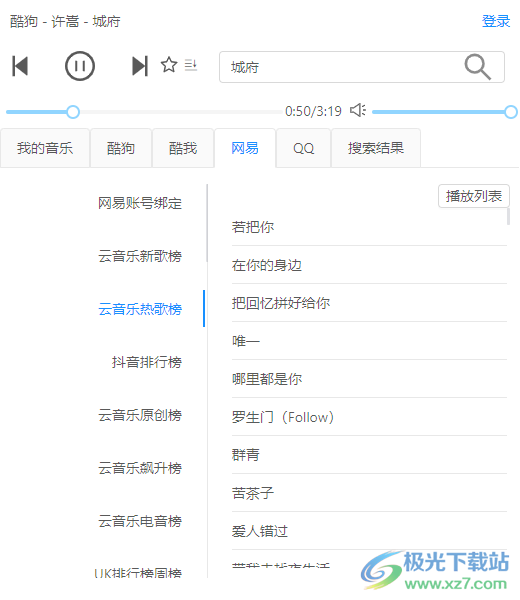The width and height of the screenshot is (520, 600).
Task: Click the volume slider handle
Action: [511, 112]
